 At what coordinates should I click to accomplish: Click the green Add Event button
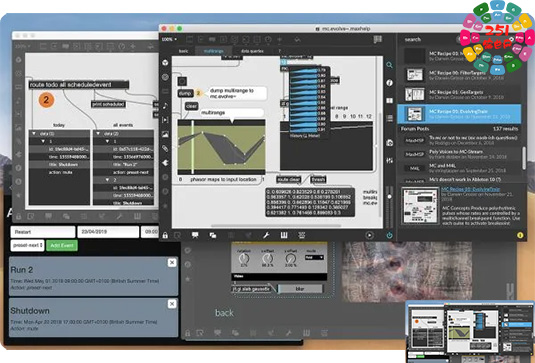(62, 245)
